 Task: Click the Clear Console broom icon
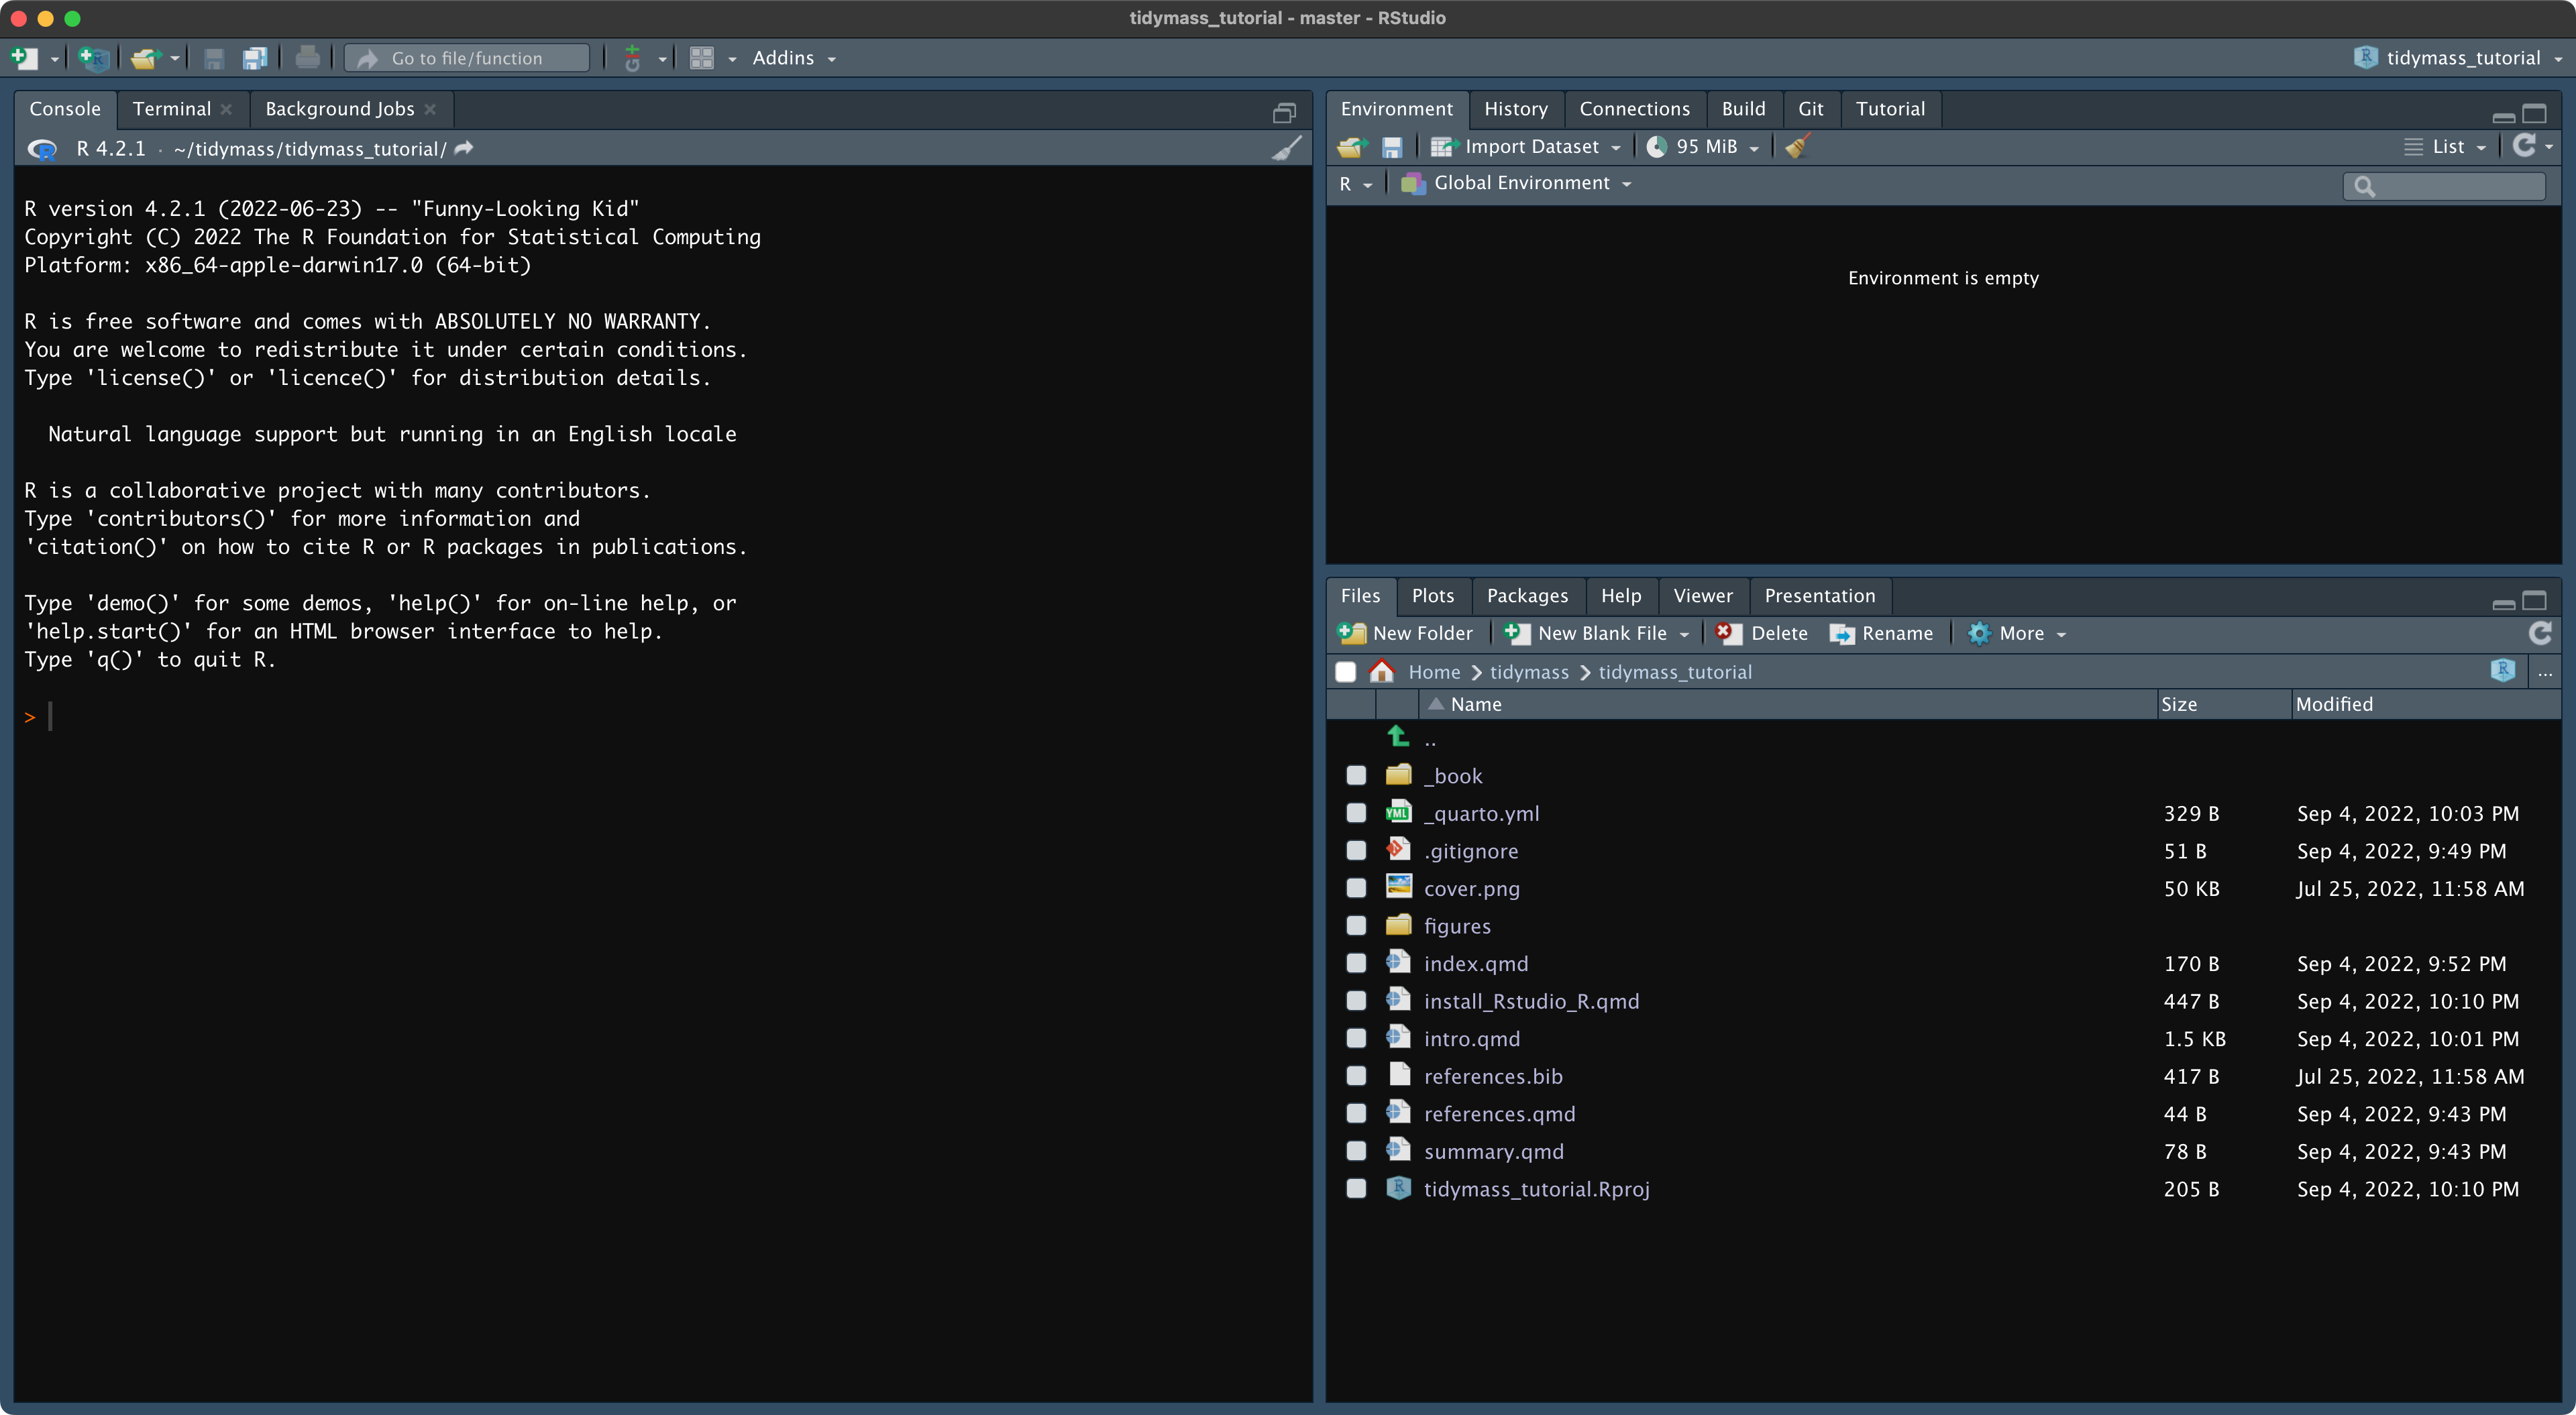coord(1287,149)
